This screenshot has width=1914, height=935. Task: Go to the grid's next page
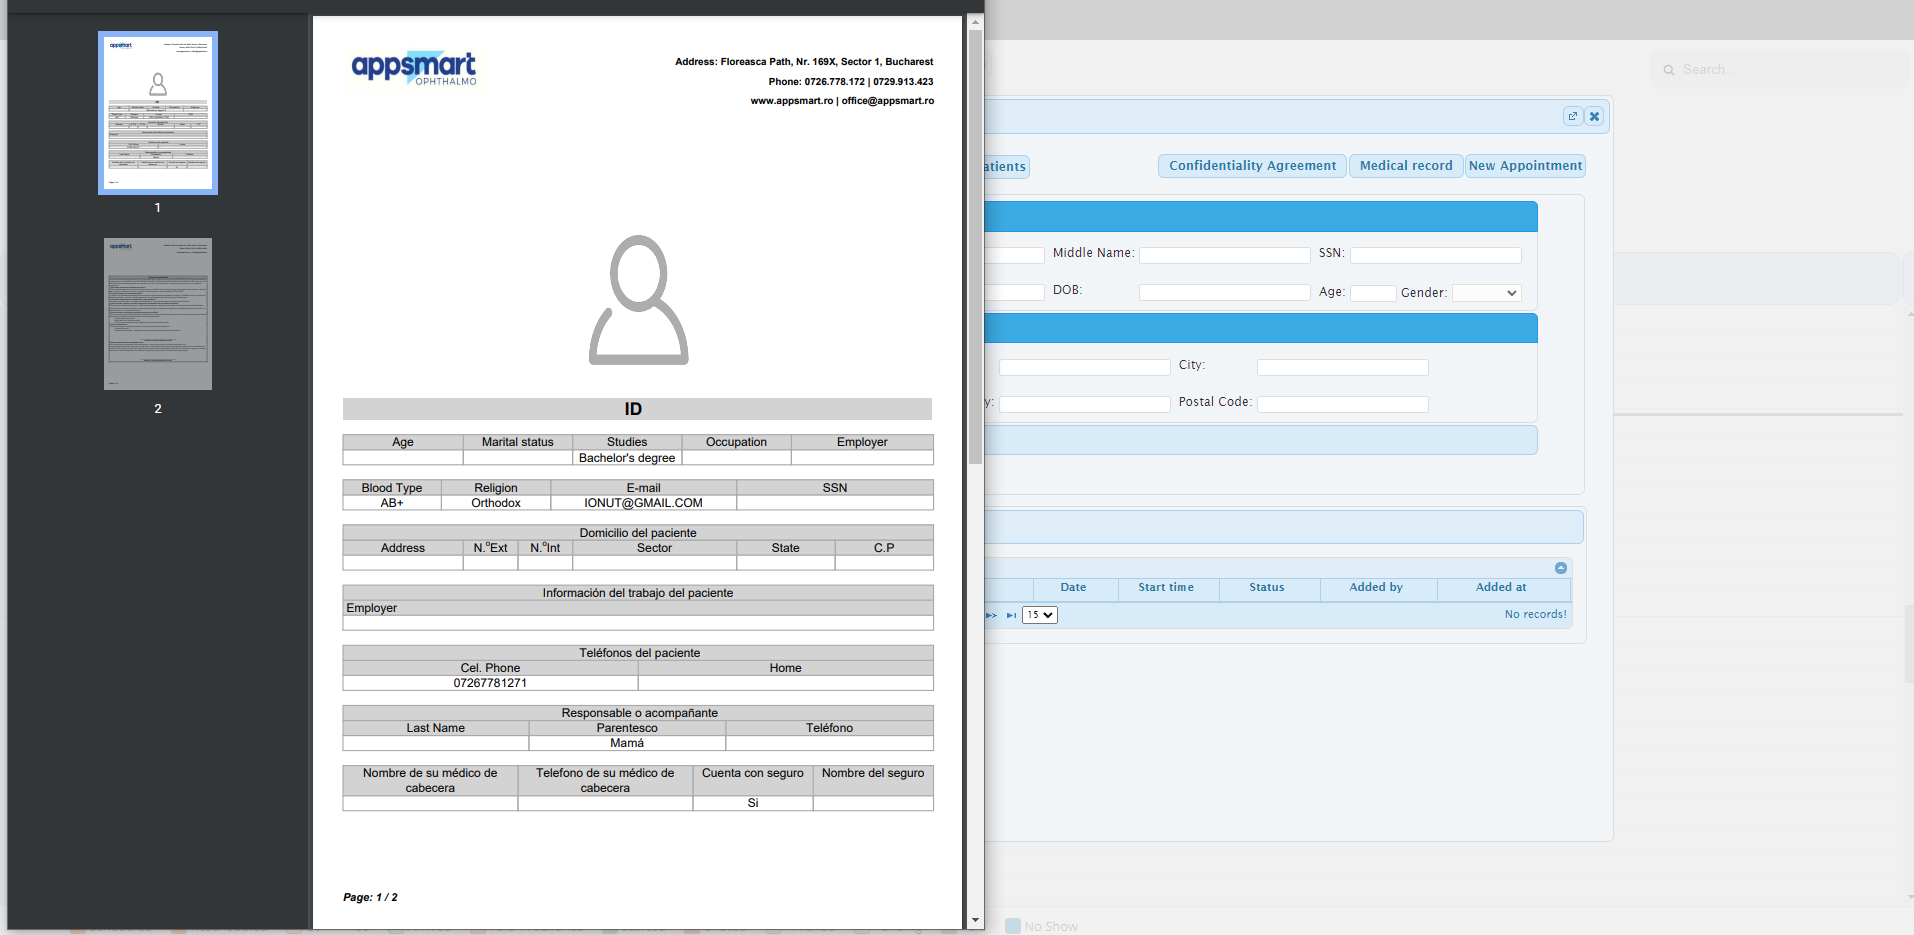[x=992, y=615]
